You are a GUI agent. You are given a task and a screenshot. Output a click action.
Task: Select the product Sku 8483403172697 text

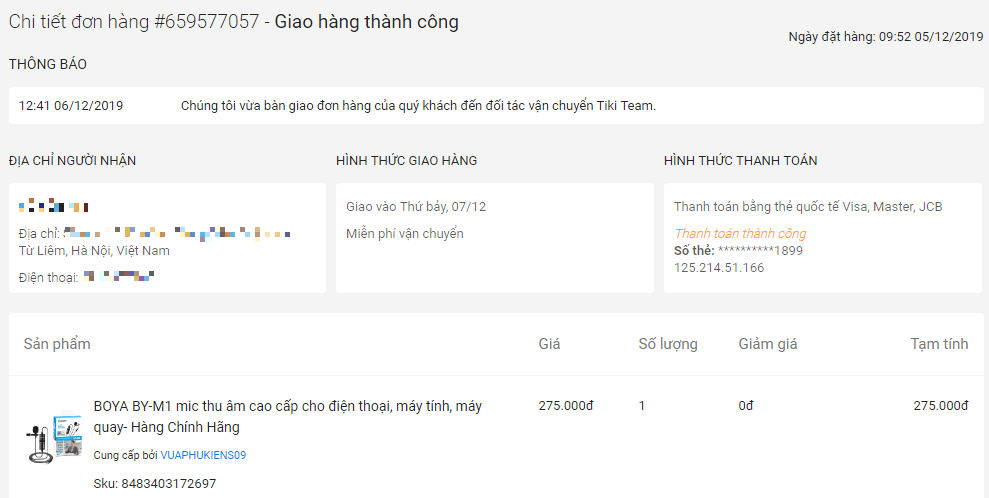click(x=154, y=484)
